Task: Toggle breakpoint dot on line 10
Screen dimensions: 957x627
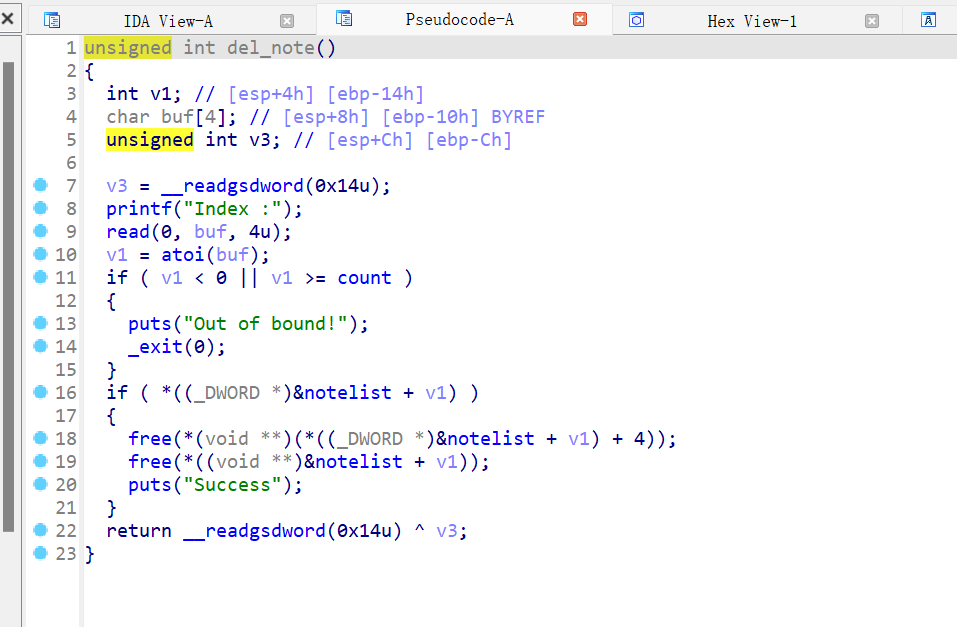Action: point(40,254)
